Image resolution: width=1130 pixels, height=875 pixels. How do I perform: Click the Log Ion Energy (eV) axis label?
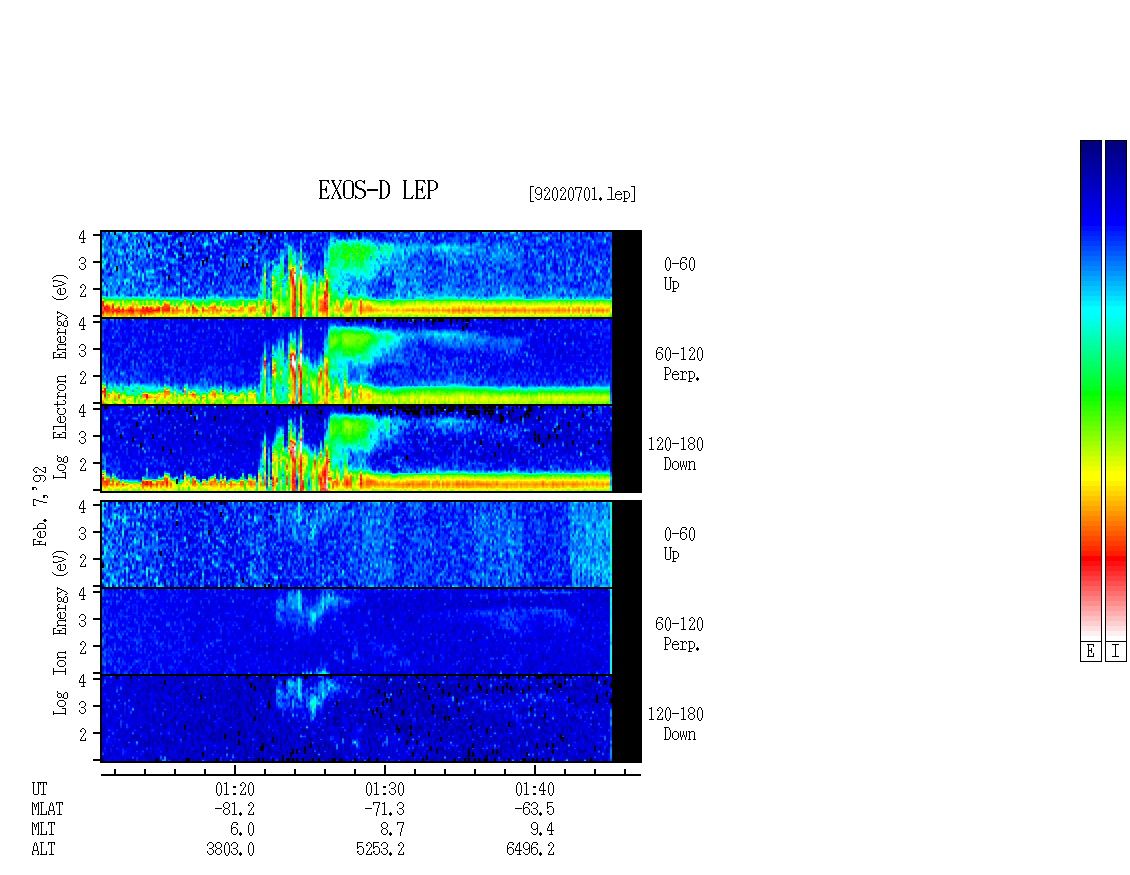click(x=60, y=632)
